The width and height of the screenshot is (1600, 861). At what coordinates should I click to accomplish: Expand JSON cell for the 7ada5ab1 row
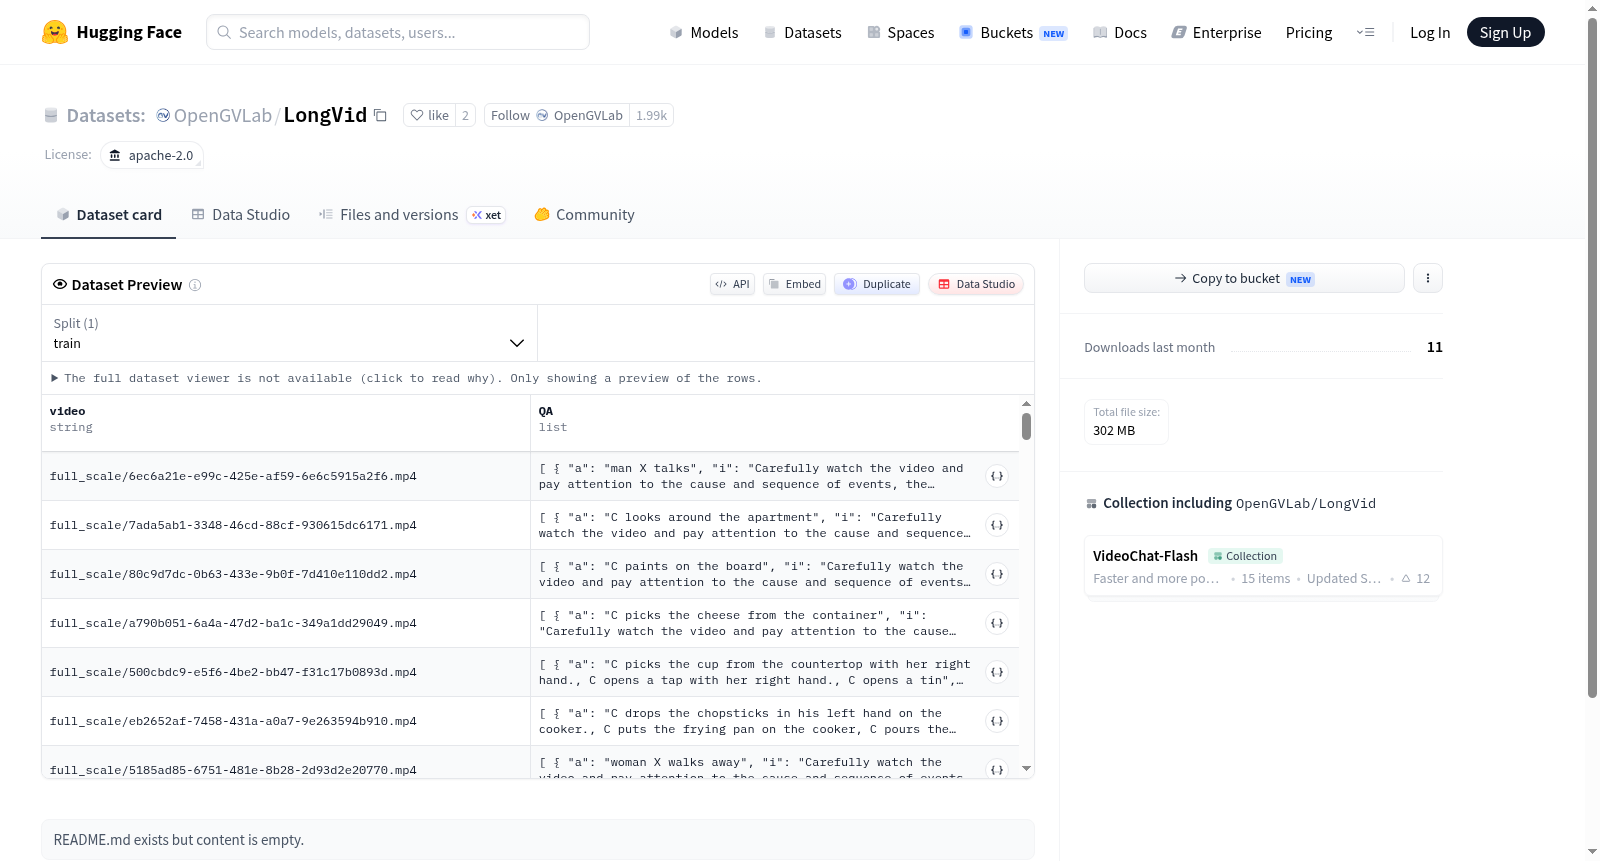997,525
